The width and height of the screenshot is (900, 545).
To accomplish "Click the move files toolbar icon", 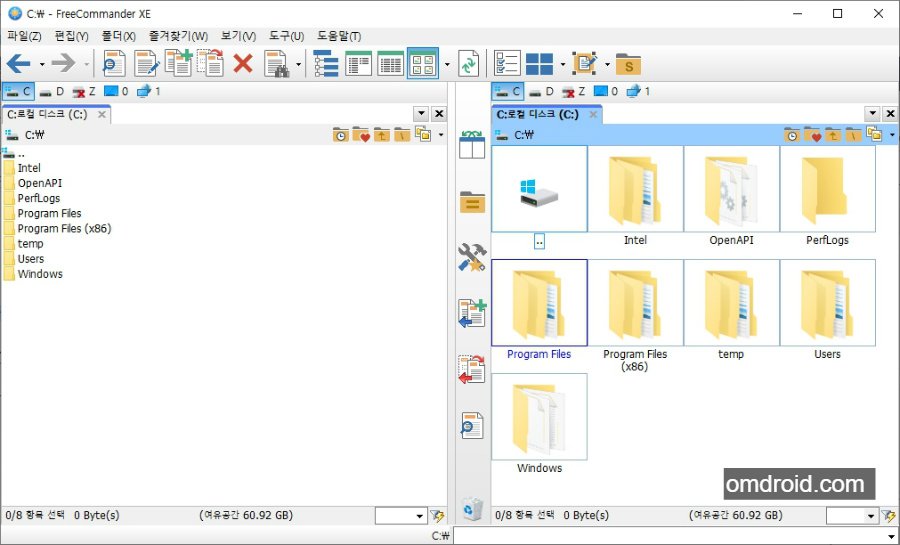I will pos(210,63).
